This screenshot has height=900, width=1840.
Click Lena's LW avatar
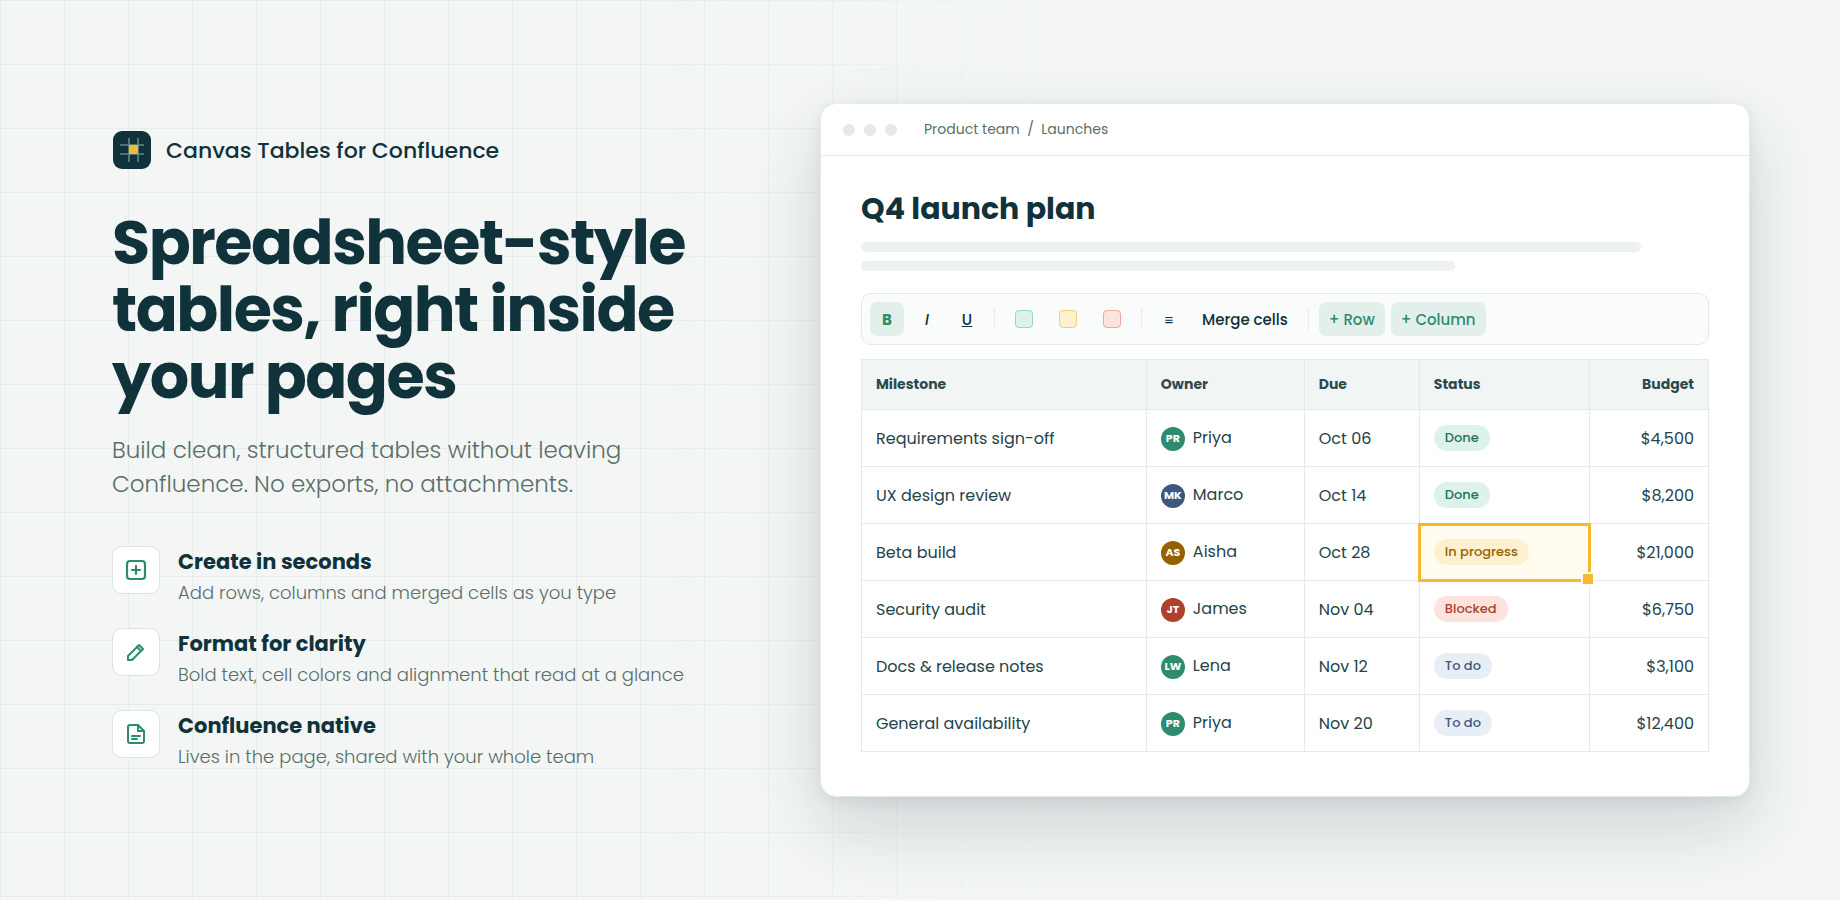pos(1173,666)
